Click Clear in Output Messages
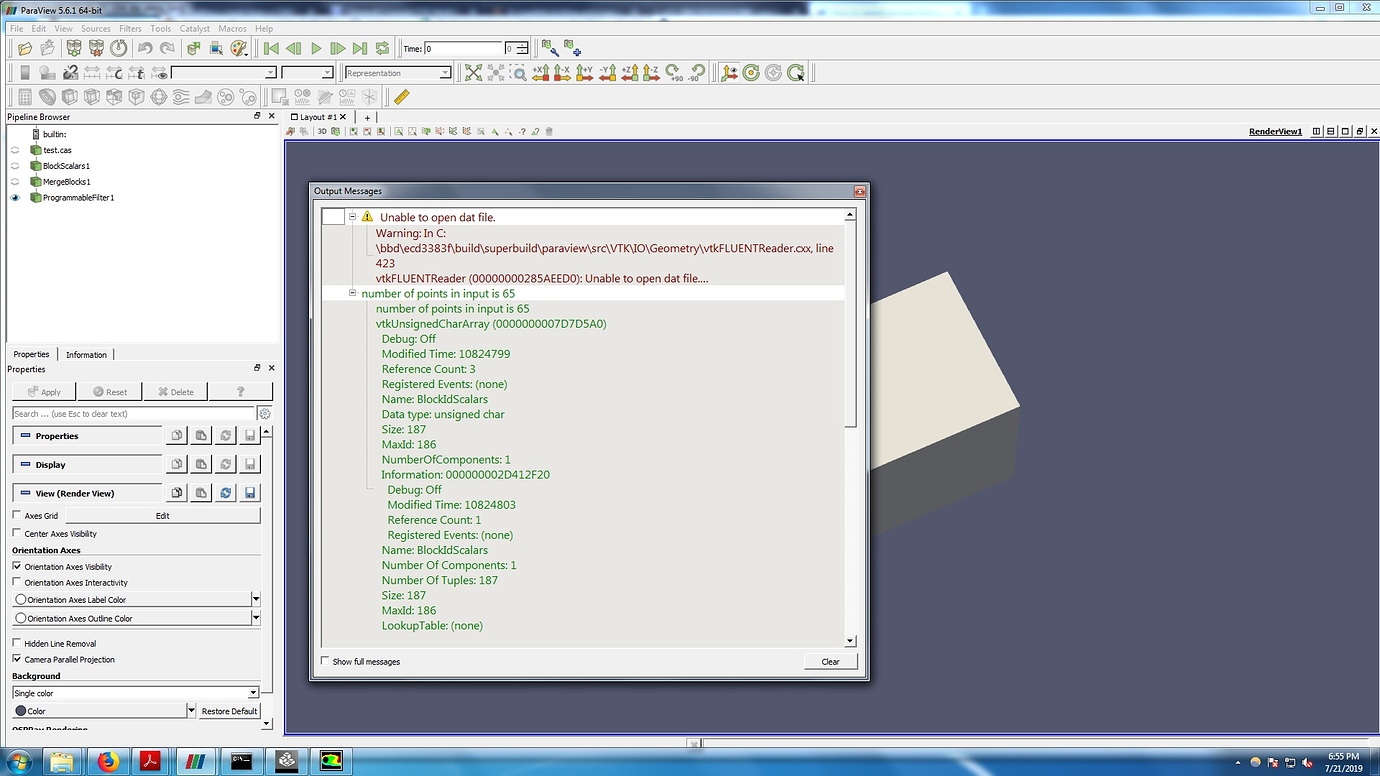Image resolution: width=1380 pixels, height=776 pixels. (831, 662)
